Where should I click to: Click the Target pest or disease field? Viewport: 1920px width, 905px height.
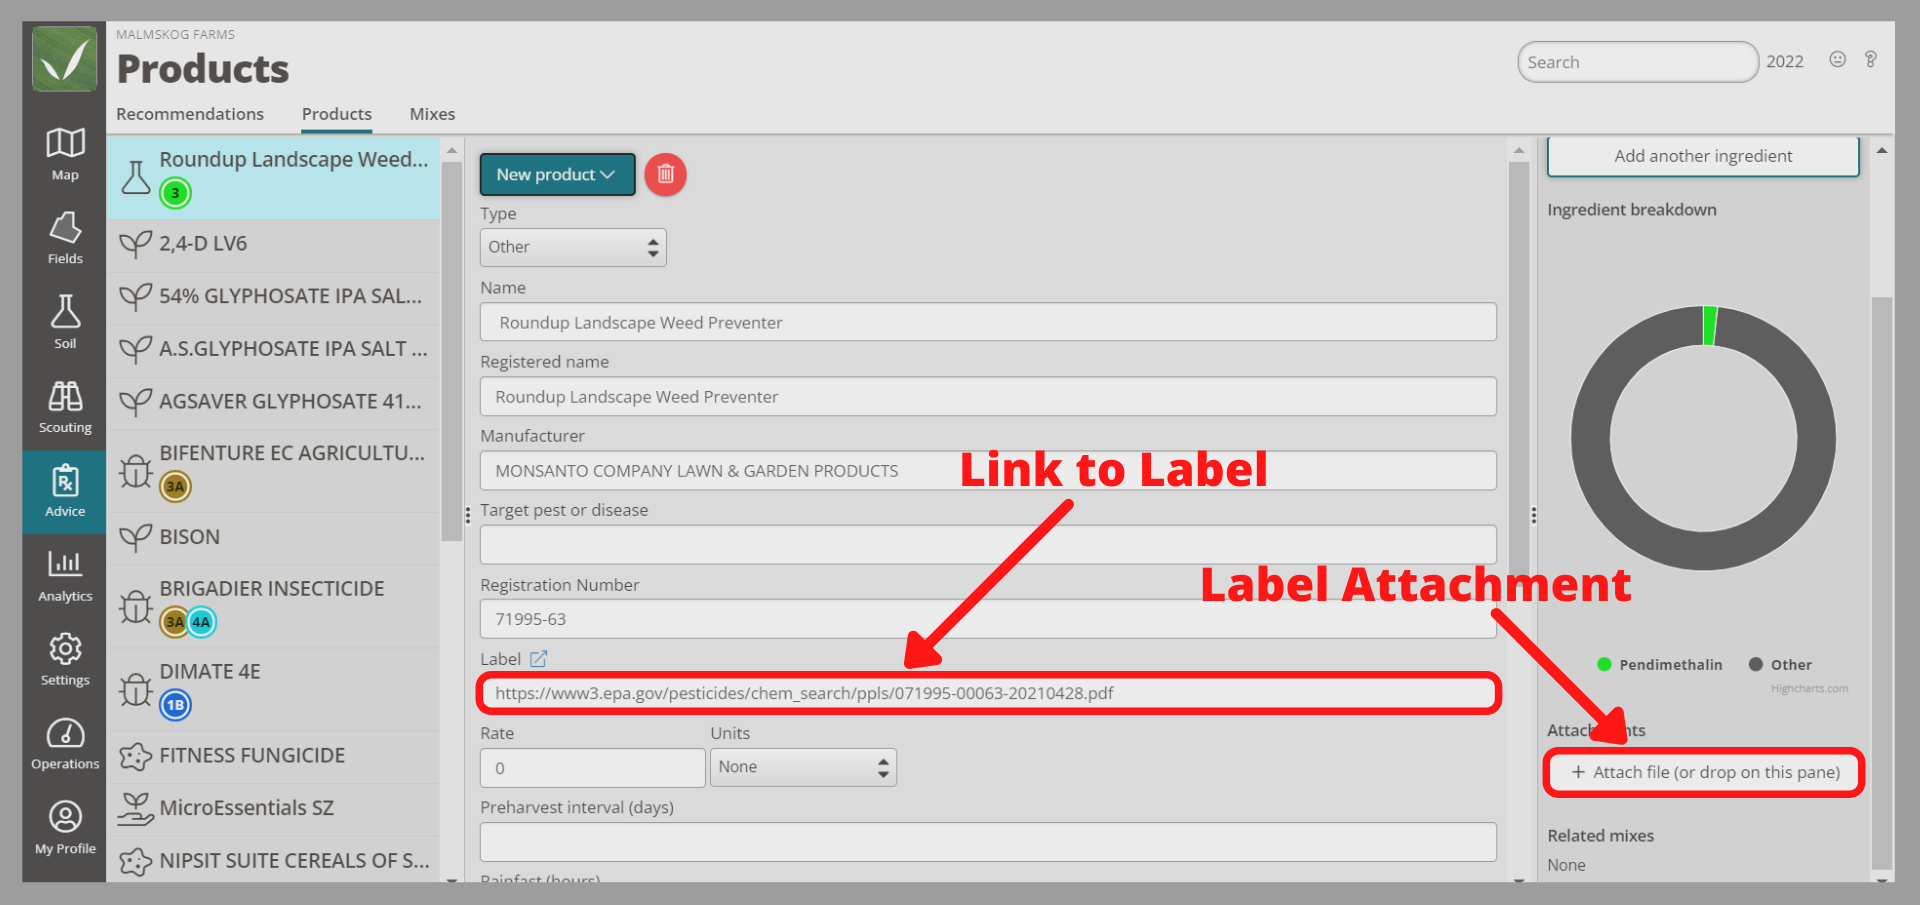click(988, 544)
